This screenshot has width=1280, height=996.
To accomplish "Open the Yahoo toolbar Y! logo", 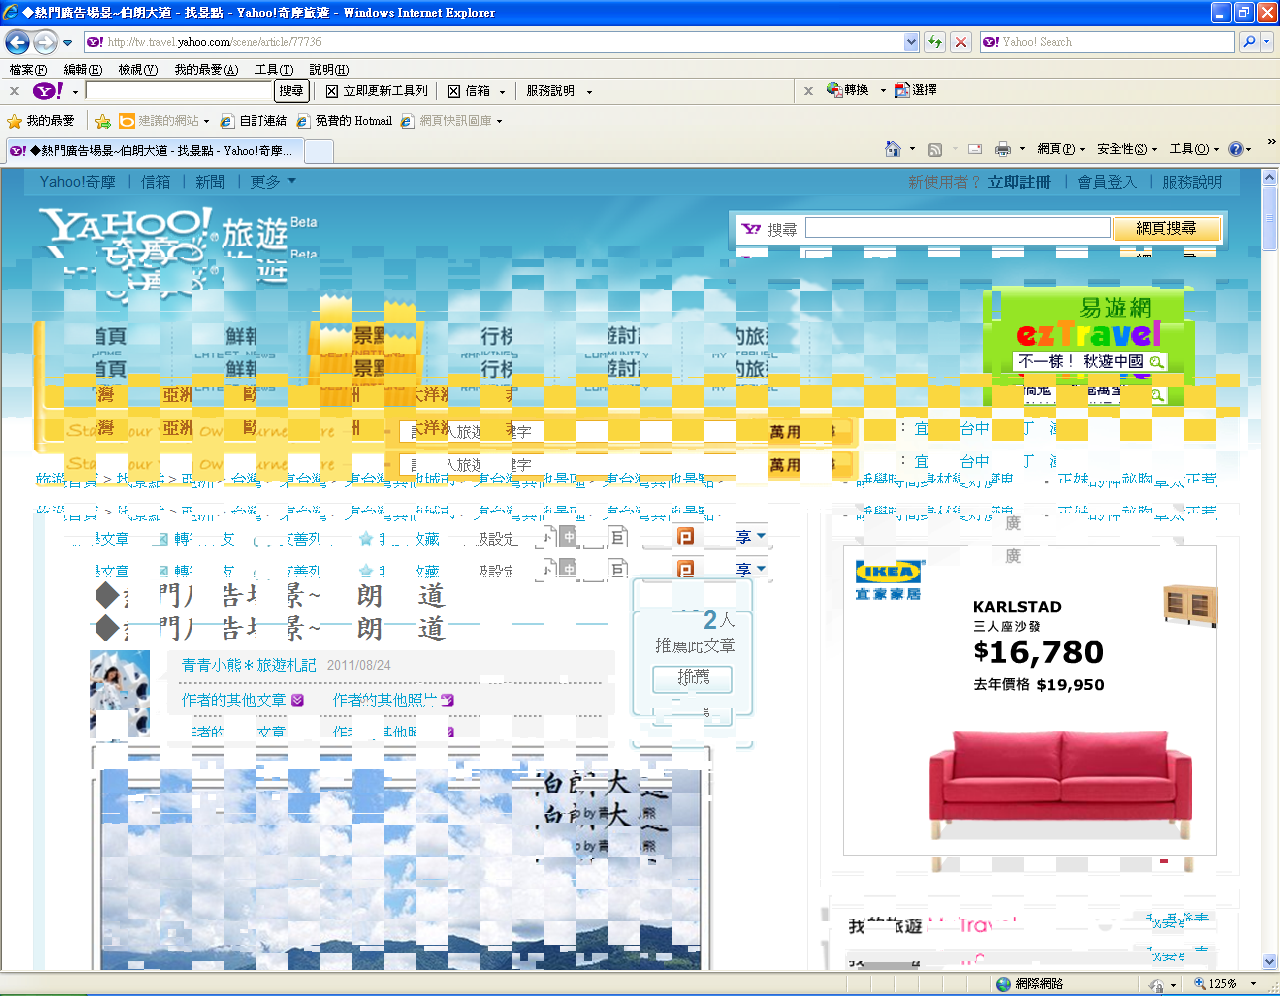I will tap(48, 91).
